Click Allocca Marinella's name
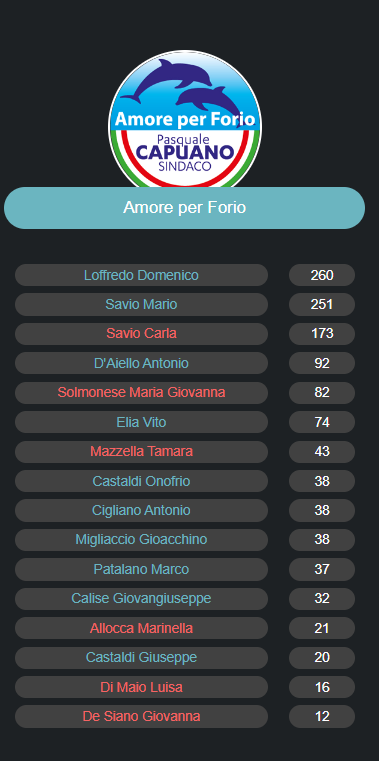 coord(141,628)
